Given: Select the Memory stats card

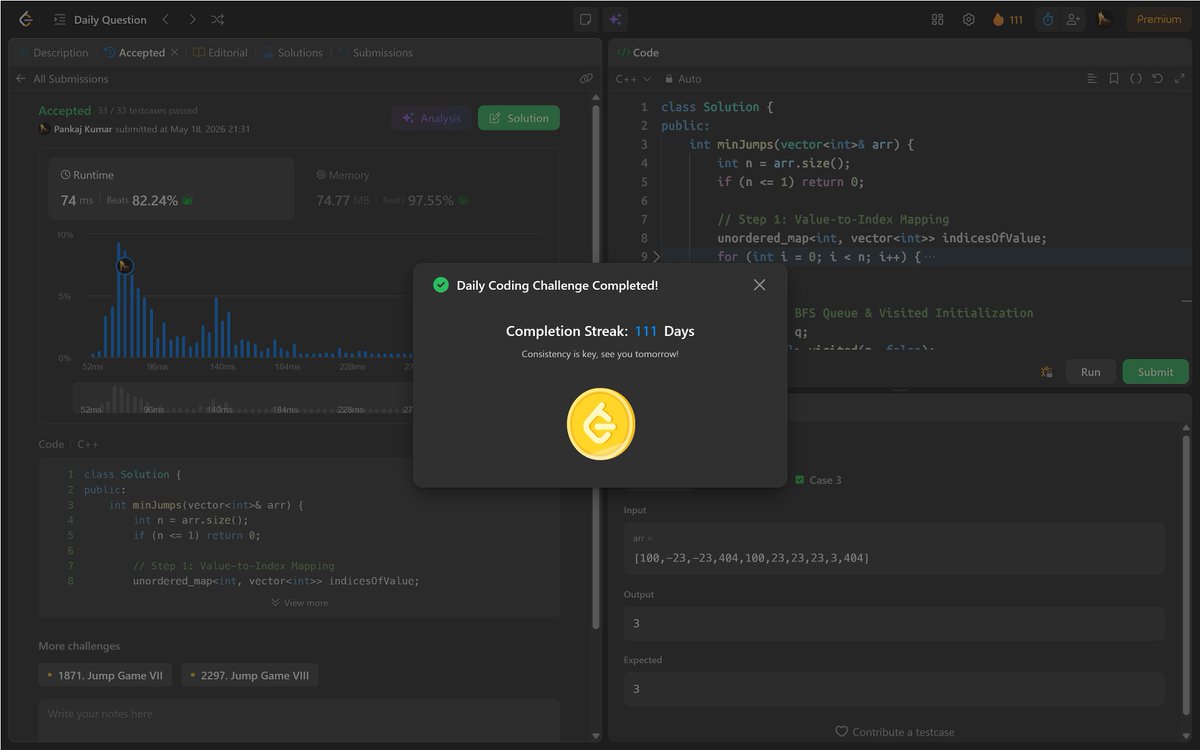Looking at the screenshot, I should point(427,188).
